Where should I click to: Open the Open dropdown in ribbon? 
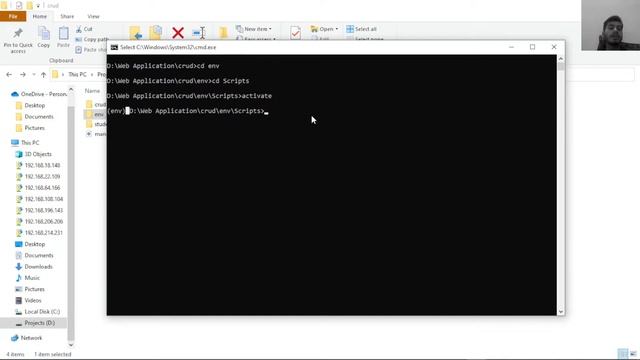tap(324, 29)
